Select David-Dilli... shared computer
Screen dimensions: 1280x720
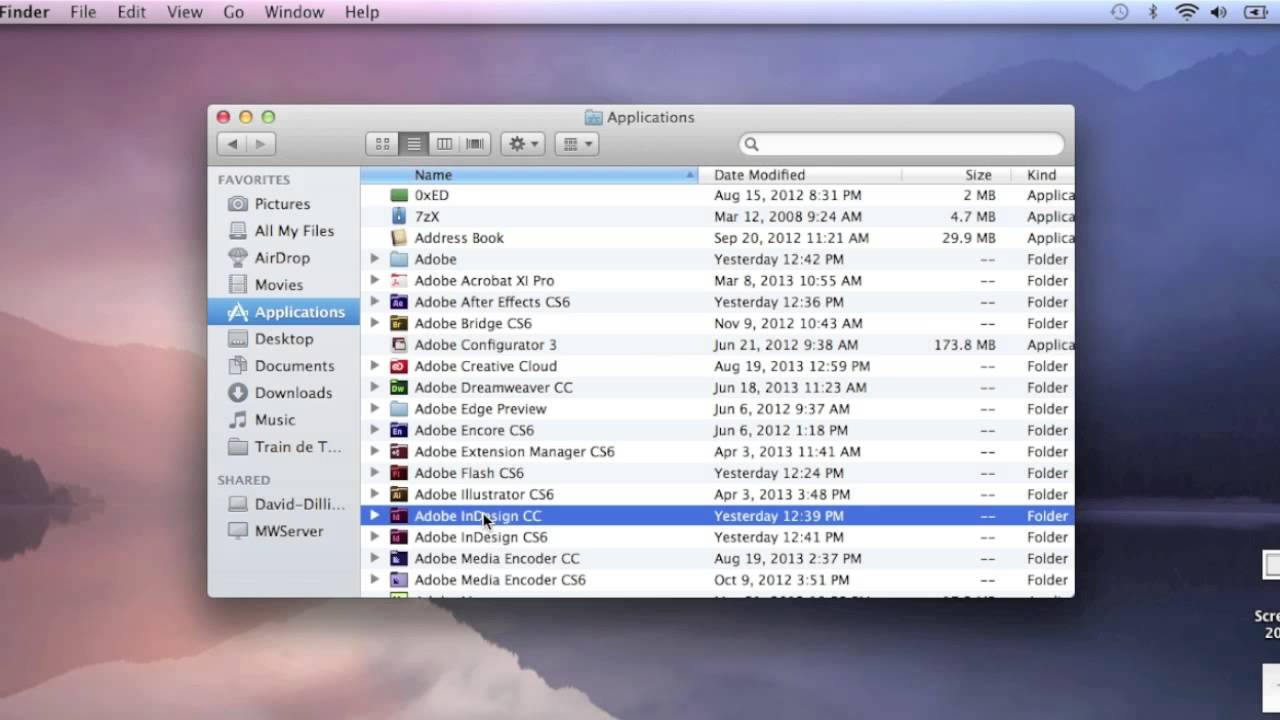tap(284, 504)
